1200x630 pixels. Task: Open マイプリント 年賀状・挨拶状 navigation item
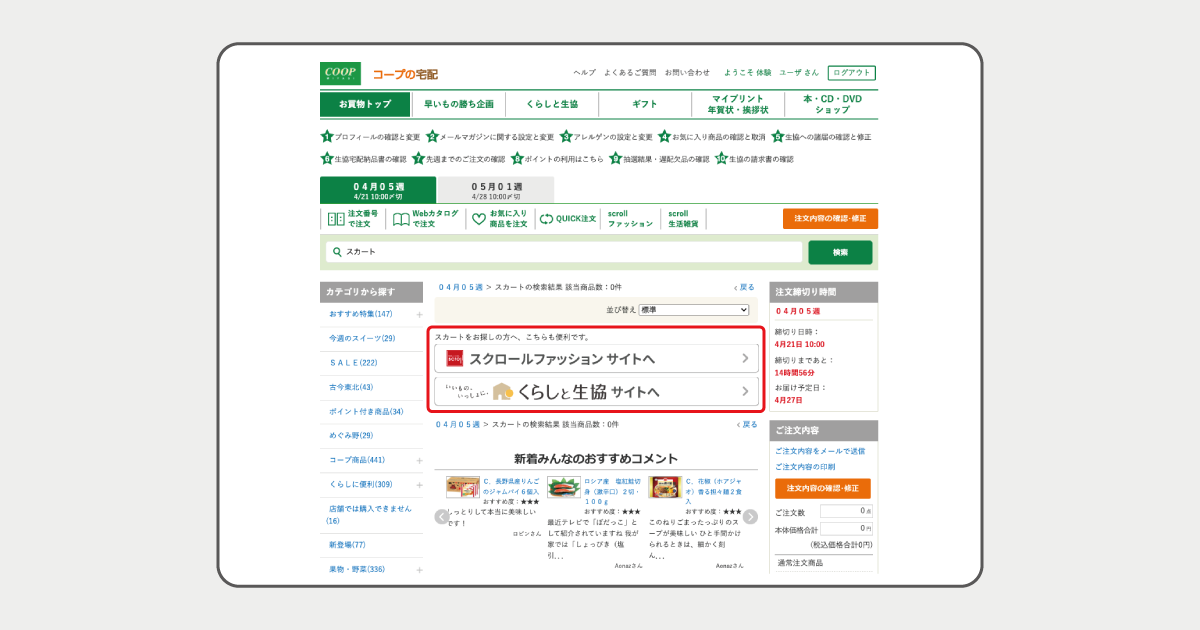[x=739, y=104]
